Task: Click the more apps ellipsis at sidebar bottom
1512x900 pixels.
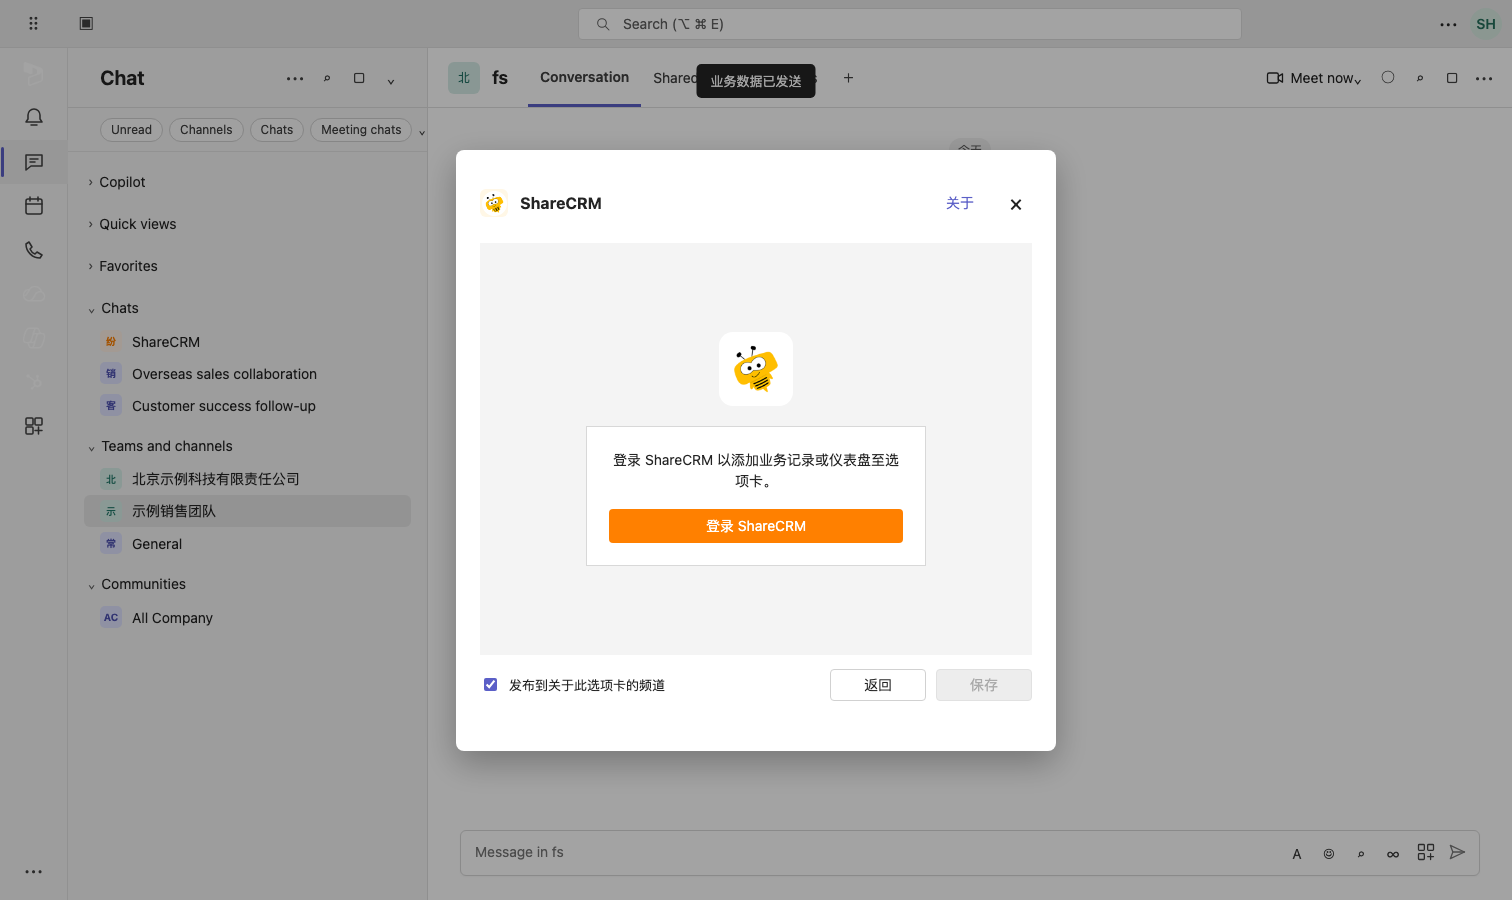Action: click(x=34, y=872)
